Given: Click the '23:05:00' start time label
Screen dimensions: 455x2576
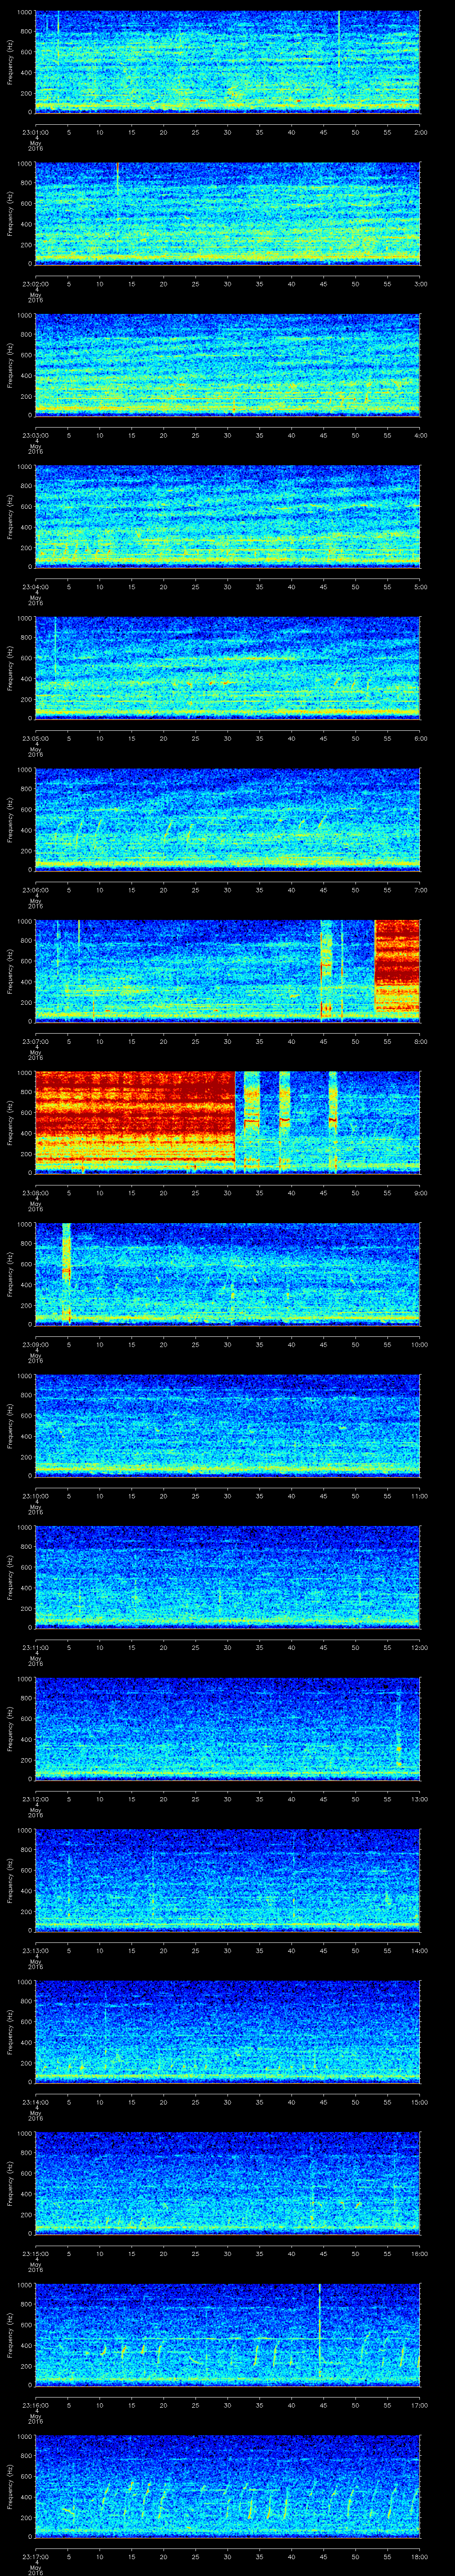Looking at the screenshot, I should tap(36, 738).
